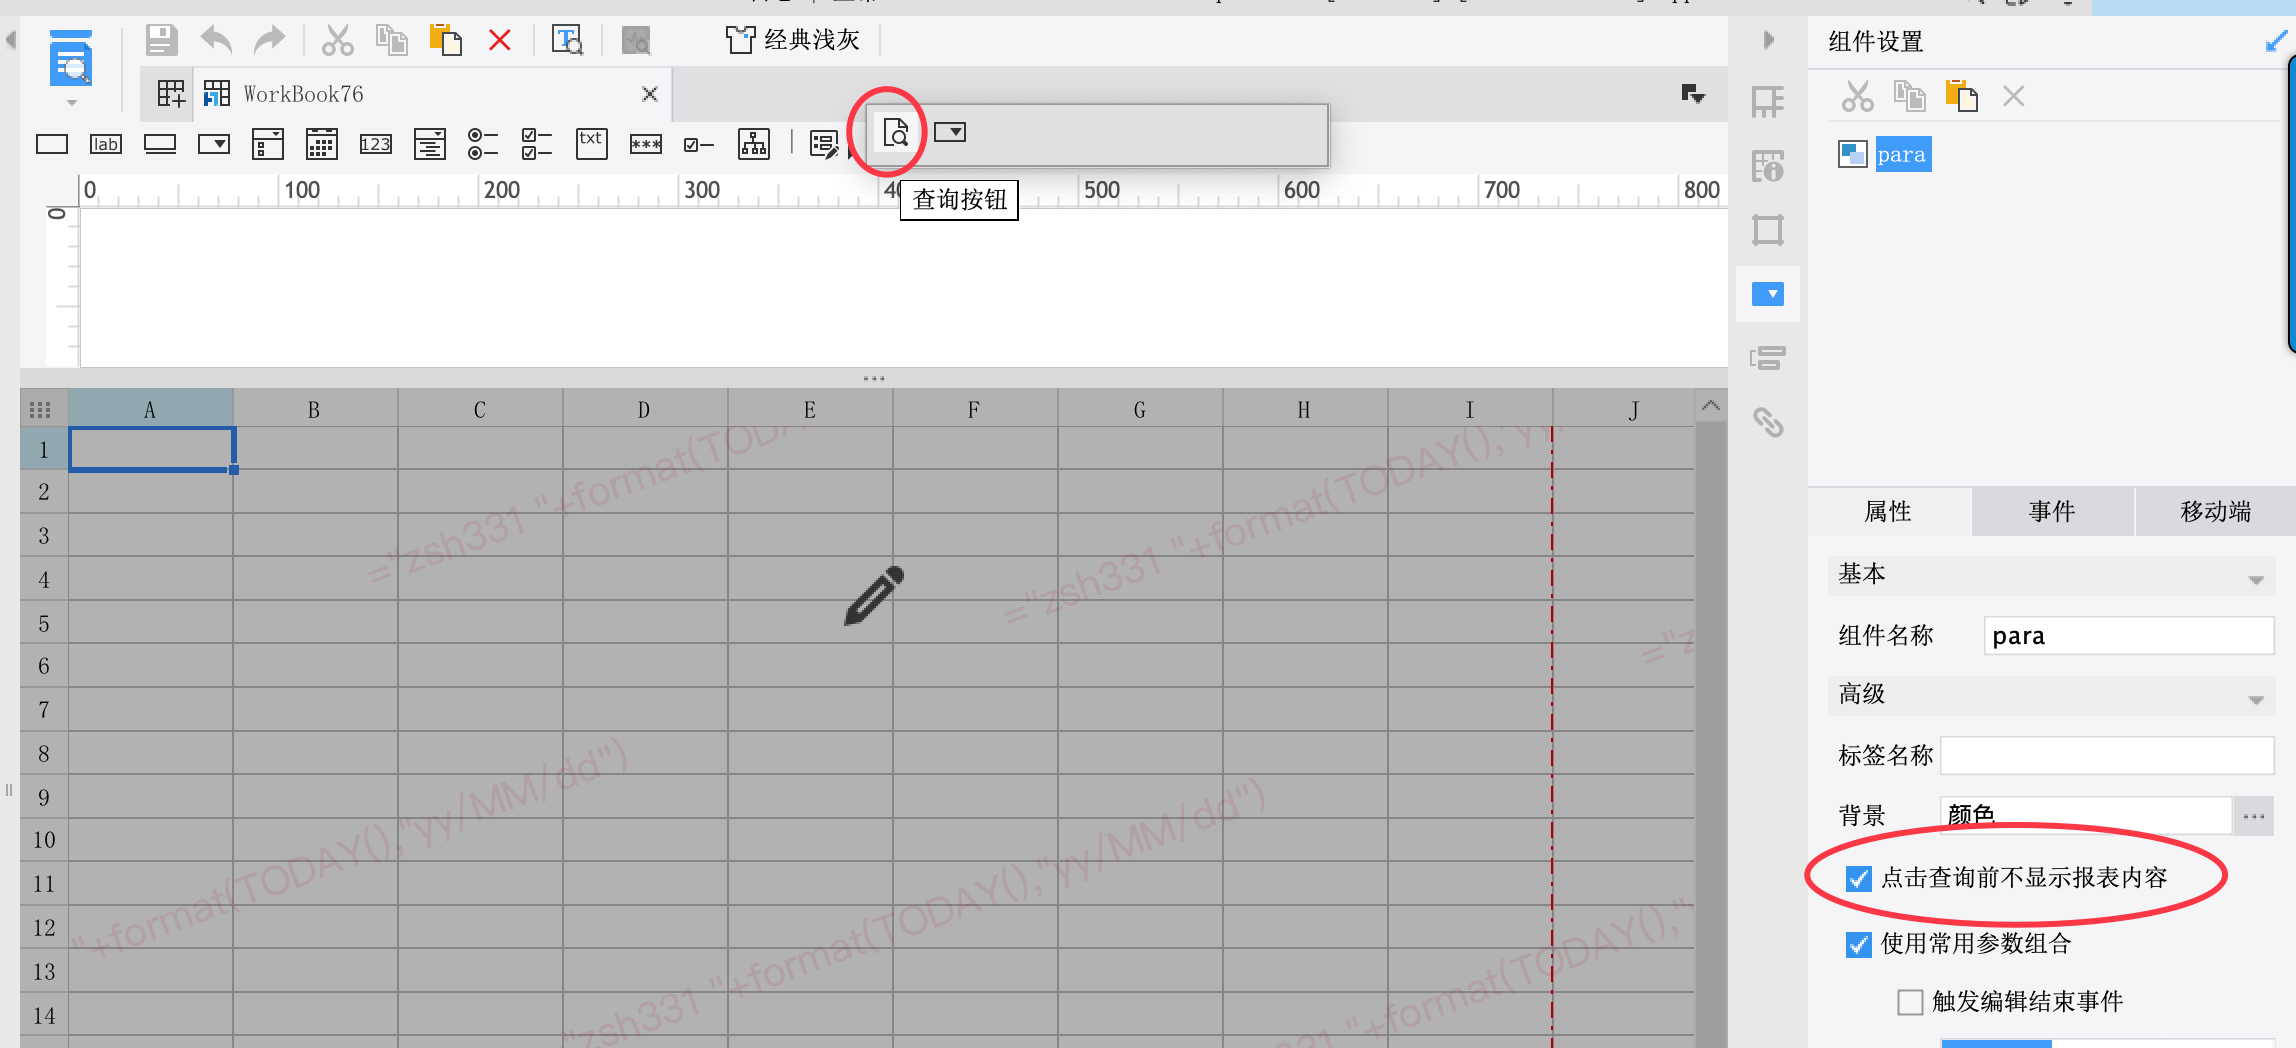Uncheck 点击查询前不显示报表内容
The image size is (2296, 1048).
(1858, 878)
